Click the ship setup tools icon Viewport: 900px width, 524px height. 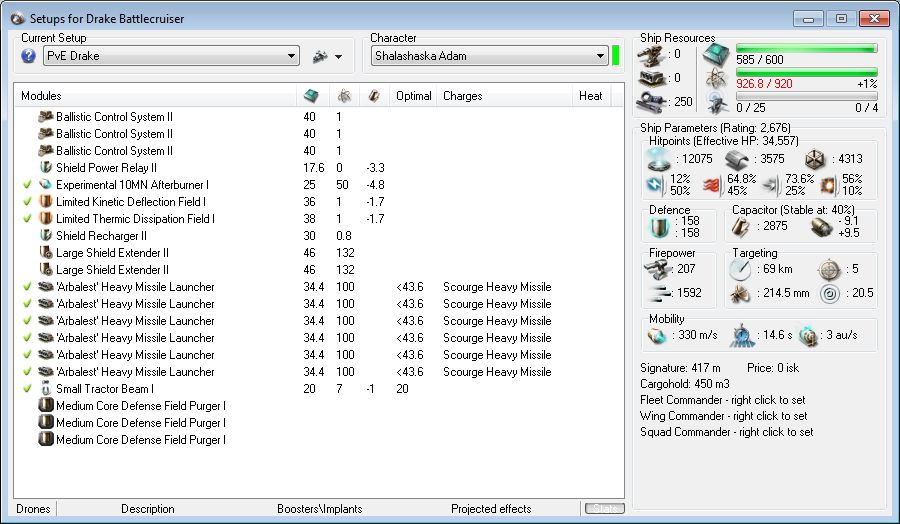point(320,56)
